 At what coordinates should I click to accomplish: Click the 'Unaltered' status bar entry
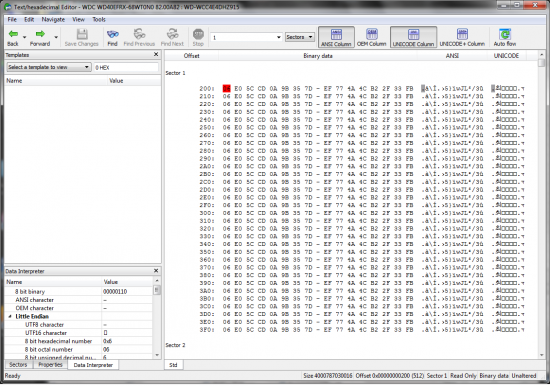[x=524, y=376]
